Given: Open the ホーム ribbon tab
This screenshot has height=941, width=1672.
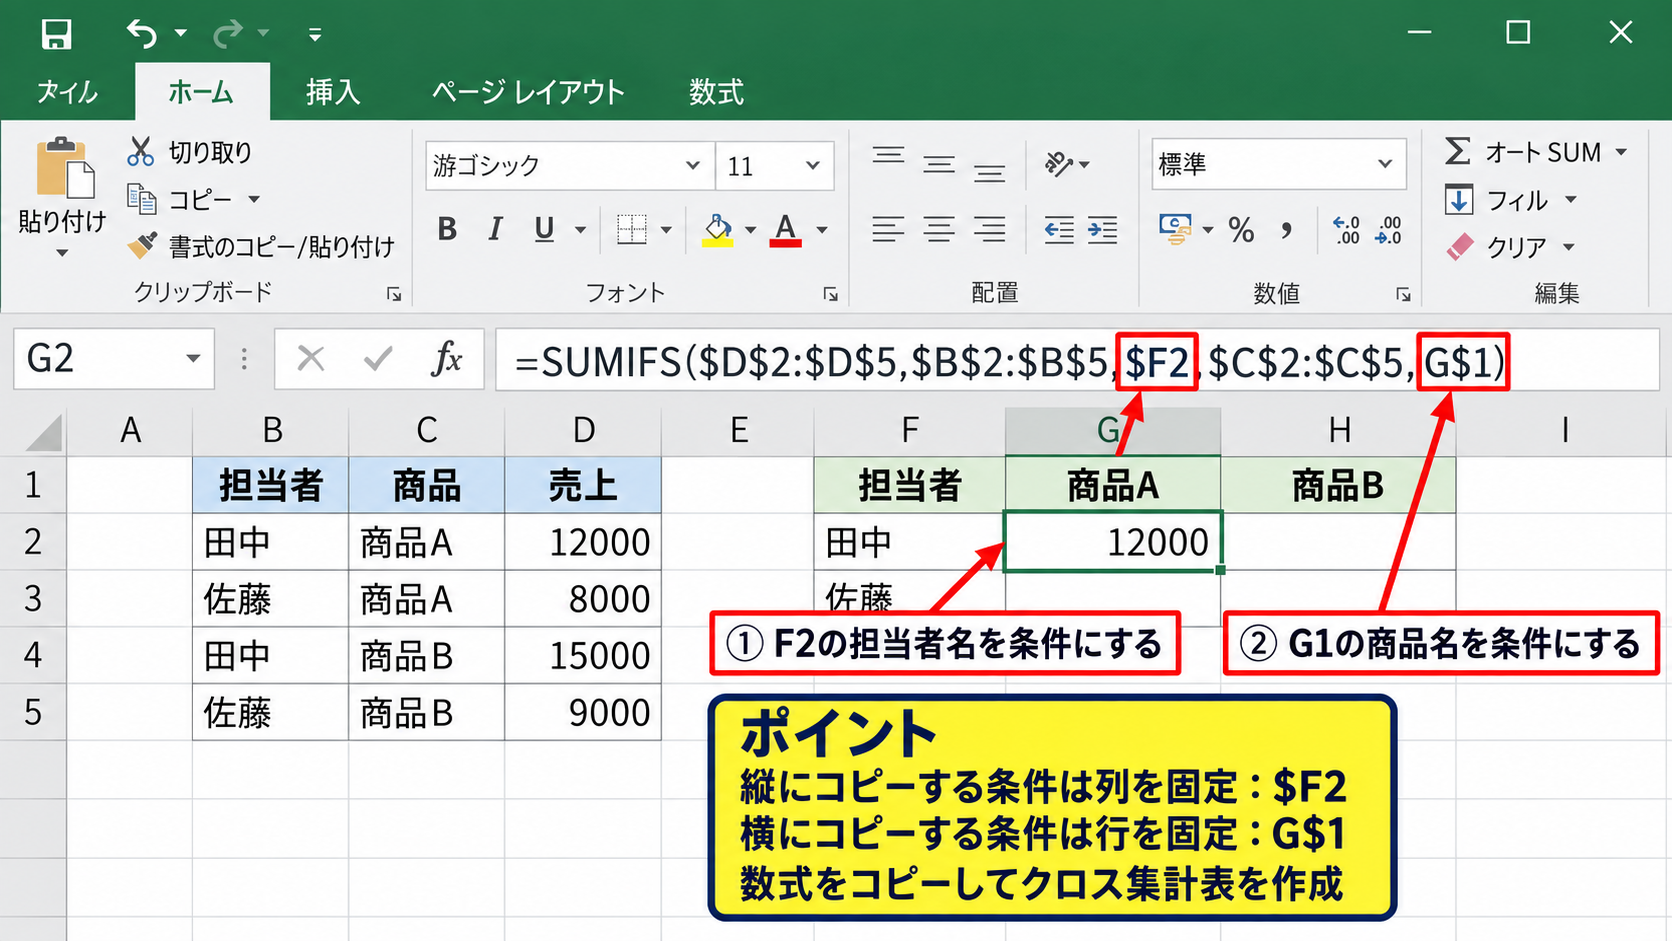Looking at the screenshot, I should point(201,92).
